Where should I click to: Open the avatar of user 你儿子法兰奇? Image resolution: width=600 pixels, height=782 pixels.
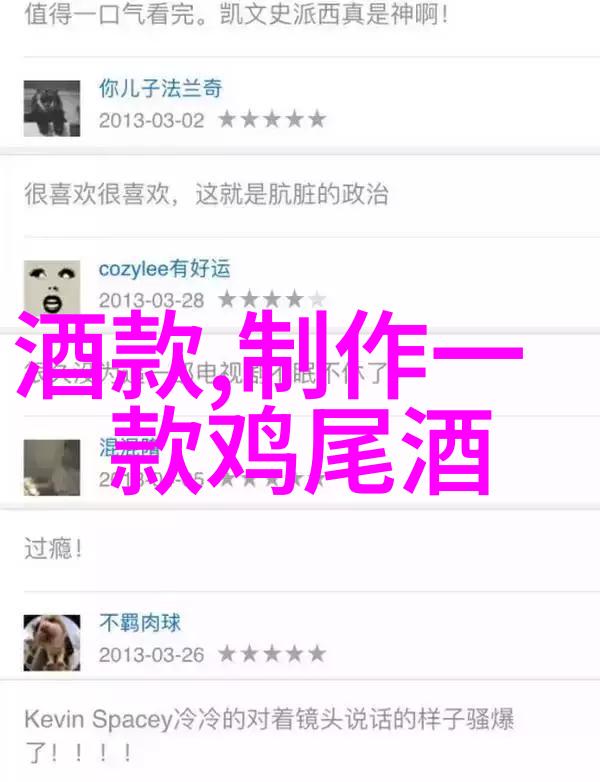52,108
